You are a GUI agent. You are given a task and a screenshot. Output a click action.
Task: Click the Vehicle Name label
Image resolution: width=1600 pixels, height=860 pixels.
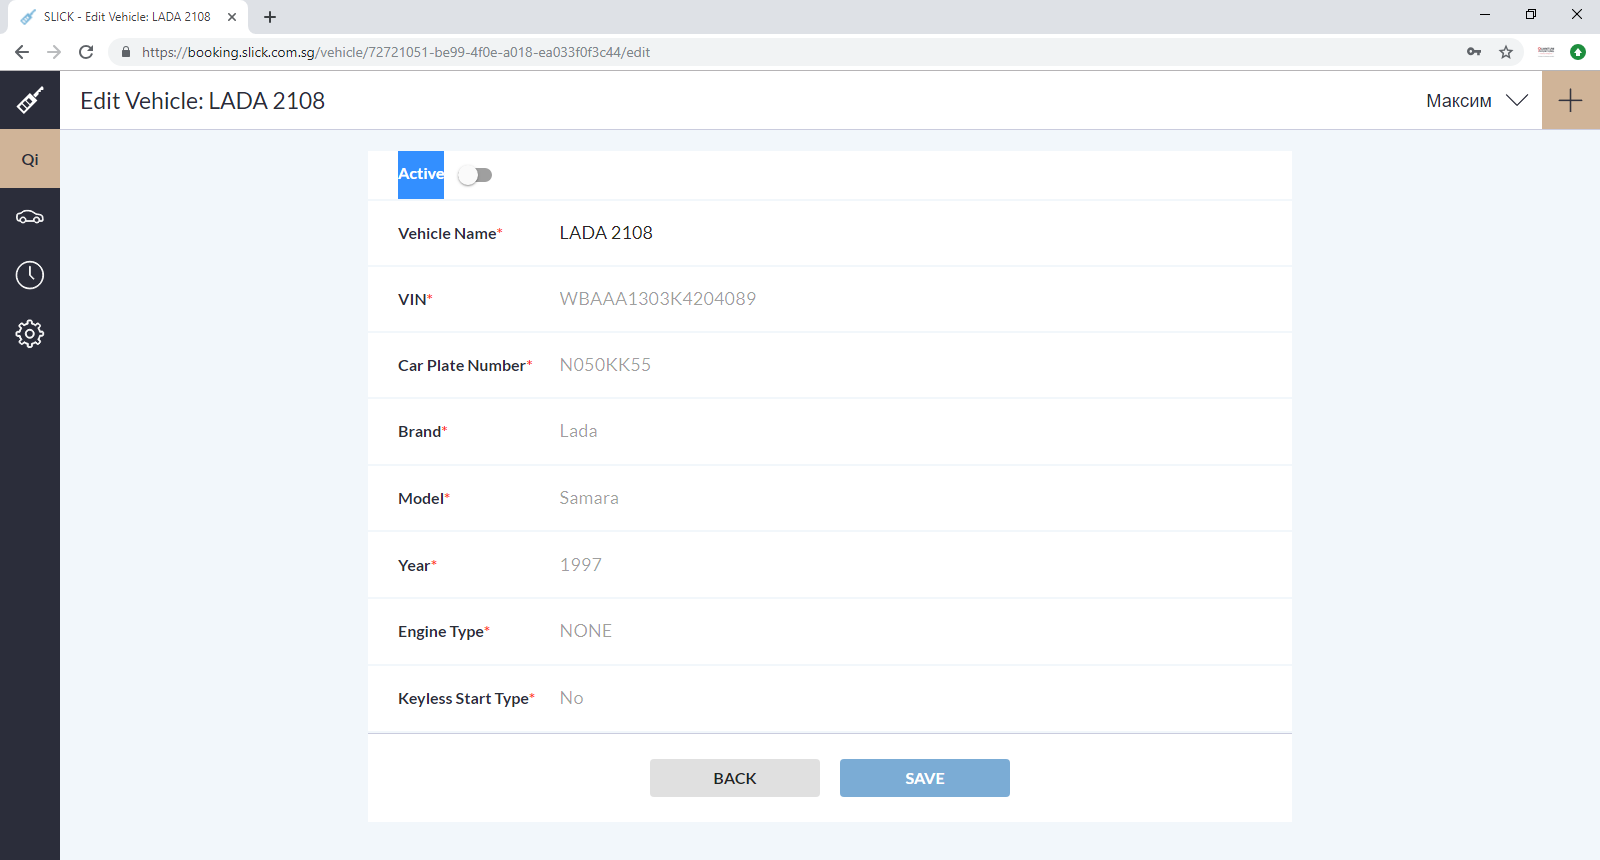click(450, 233)
